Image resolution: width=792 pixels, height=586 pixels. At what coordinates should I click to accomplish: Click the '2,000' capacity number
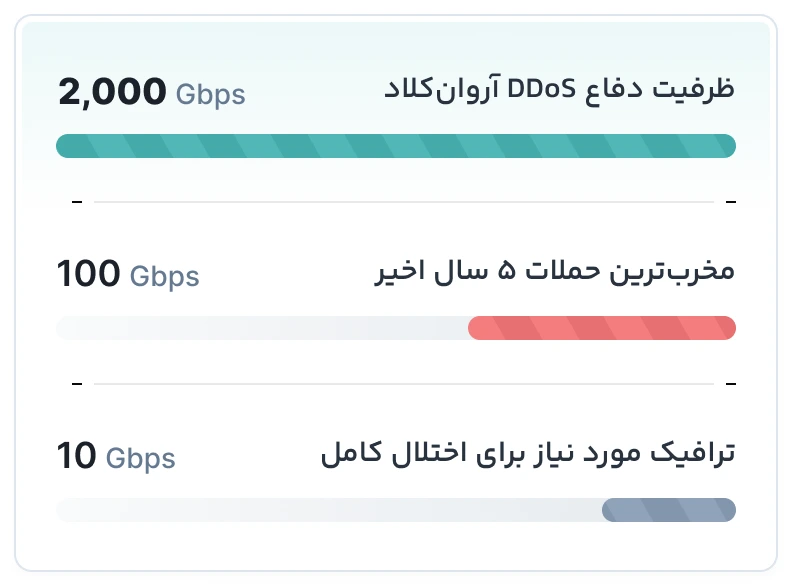pyautogui.click(x=112, y=92)
